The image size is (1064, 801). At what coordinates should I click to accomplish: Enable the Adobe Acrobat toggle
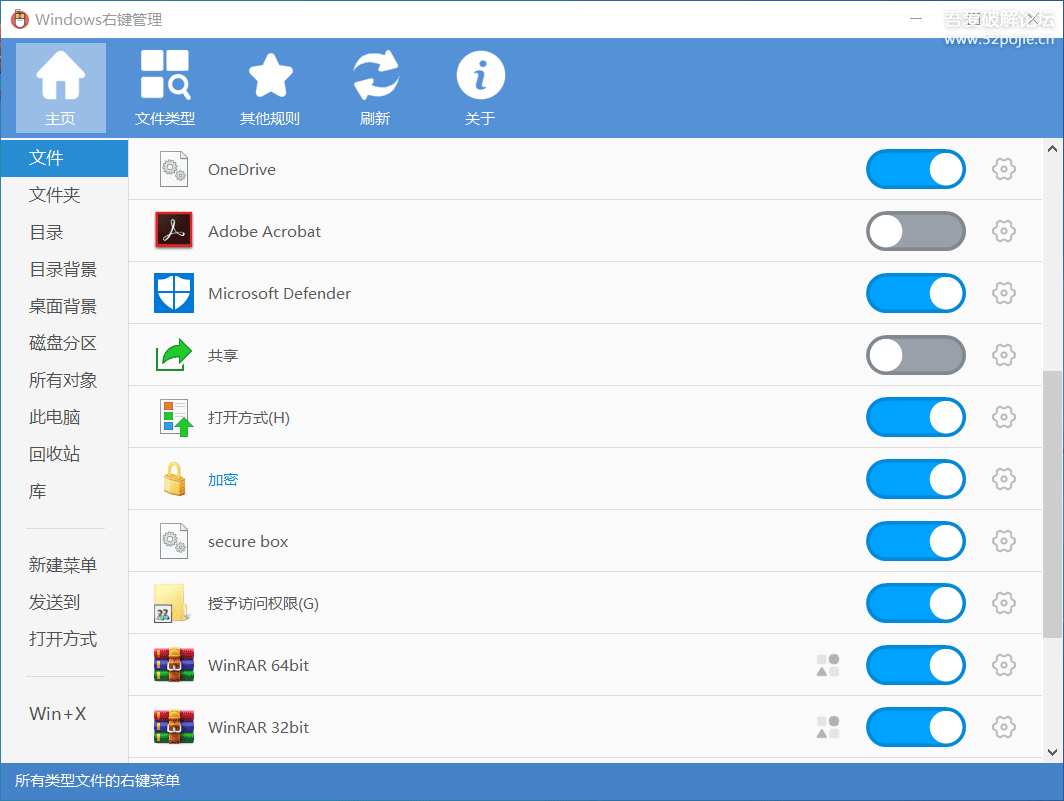click(x=915, y=231)
